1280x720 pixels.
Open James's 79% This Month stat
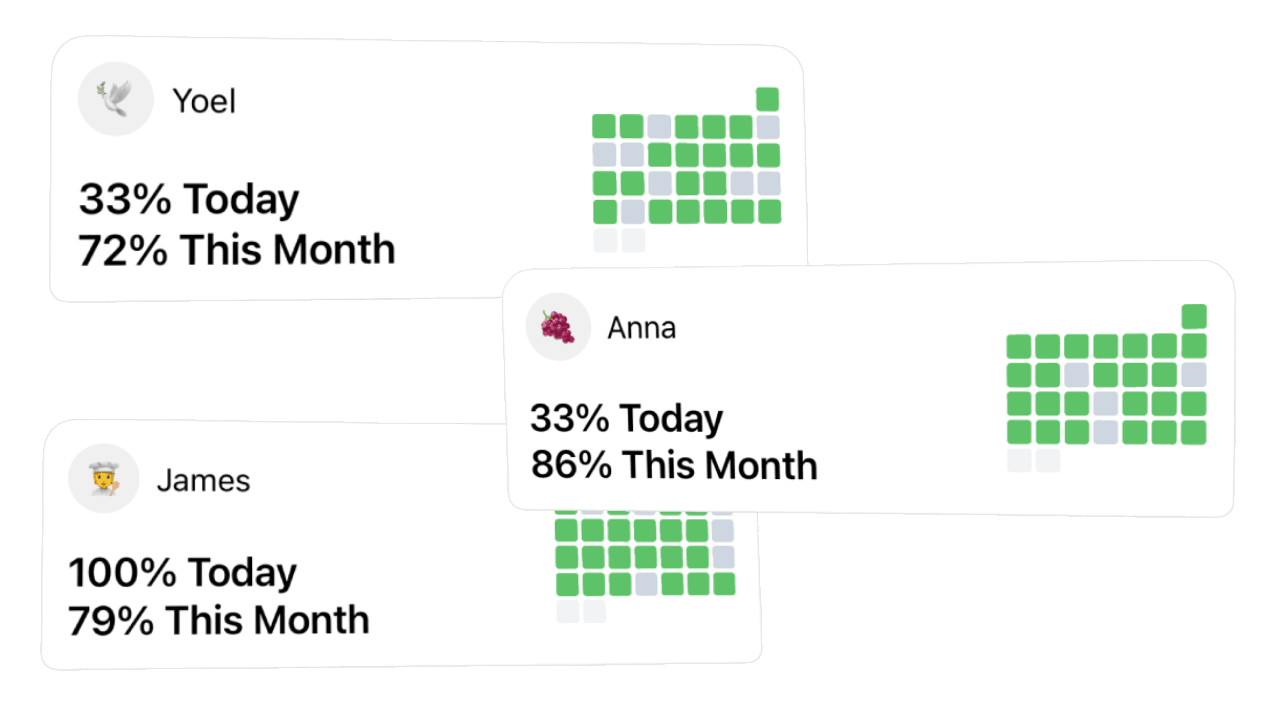pyautogui.click(x=219, y=620)
